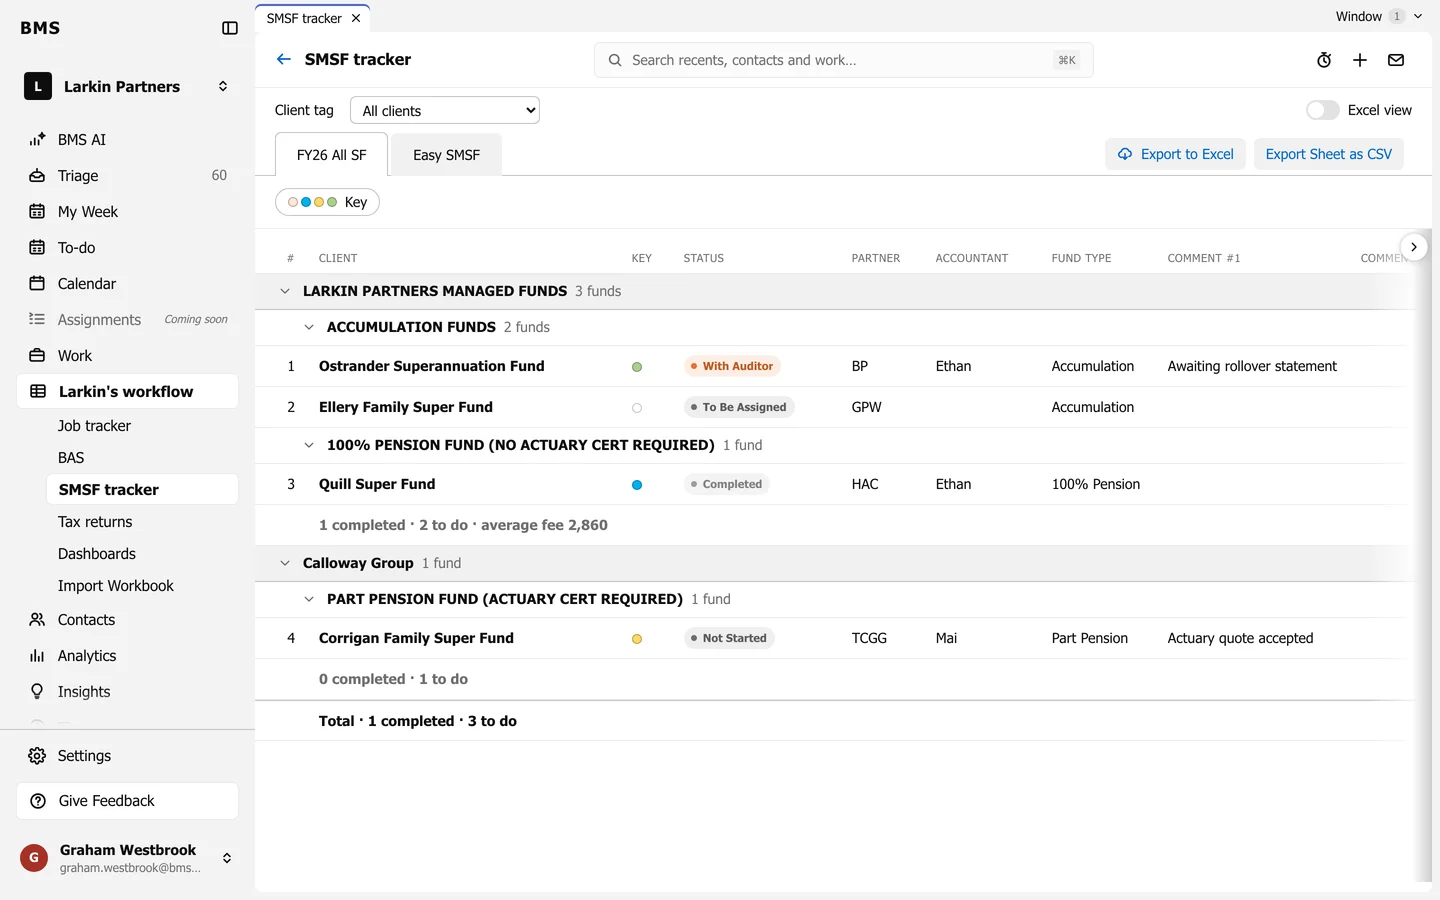Go back with the arrow beside SMSF tracker

tap(284, 59)
